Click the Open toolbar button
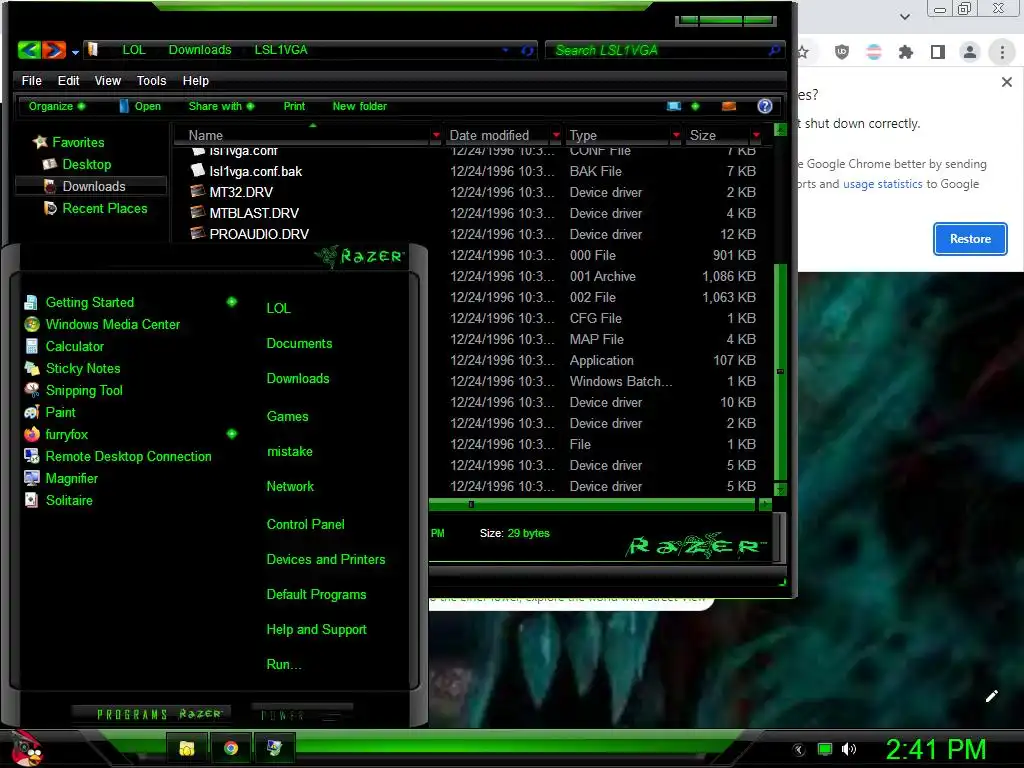Image resolution: width=1024 pixels, height=768 pixels. (x=140, y=106)
